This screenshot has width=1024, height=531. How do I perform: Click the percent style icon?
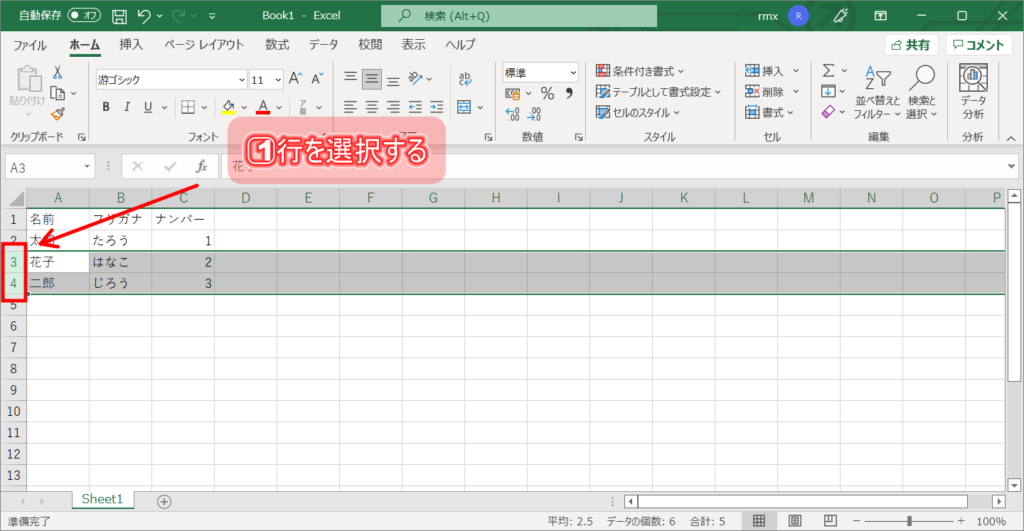tap(547, 93)
